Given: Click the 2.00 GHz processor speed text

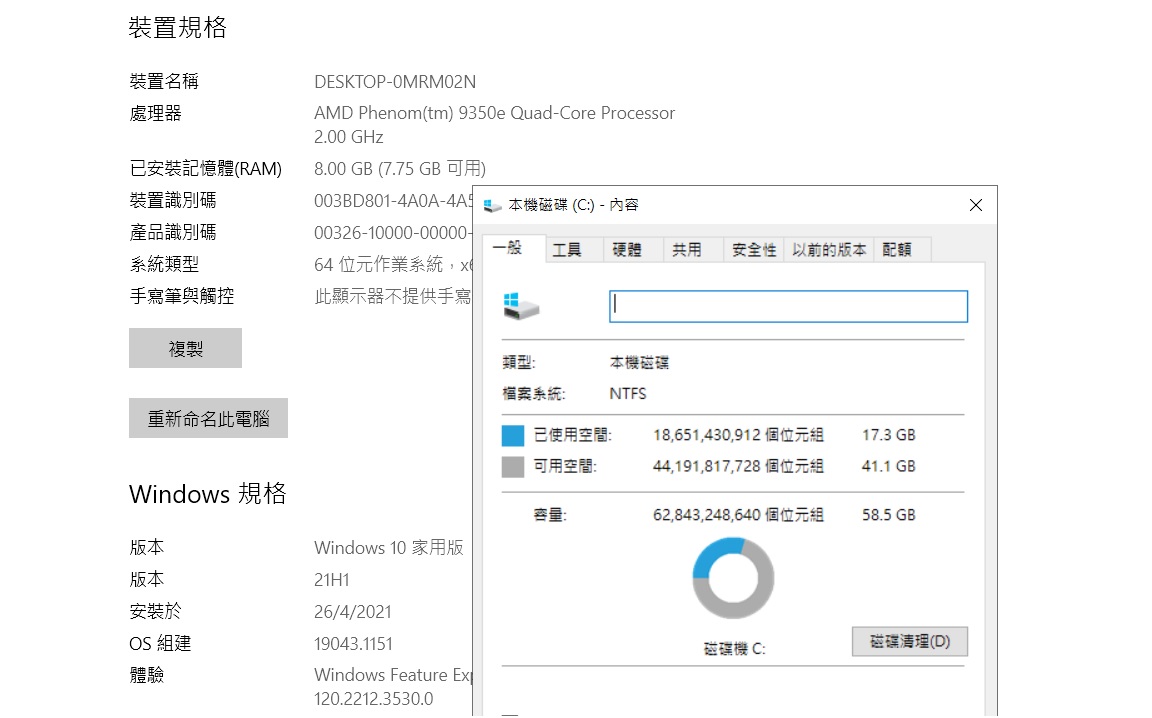Looking at the screenshot, I should (x=349, y=137).
